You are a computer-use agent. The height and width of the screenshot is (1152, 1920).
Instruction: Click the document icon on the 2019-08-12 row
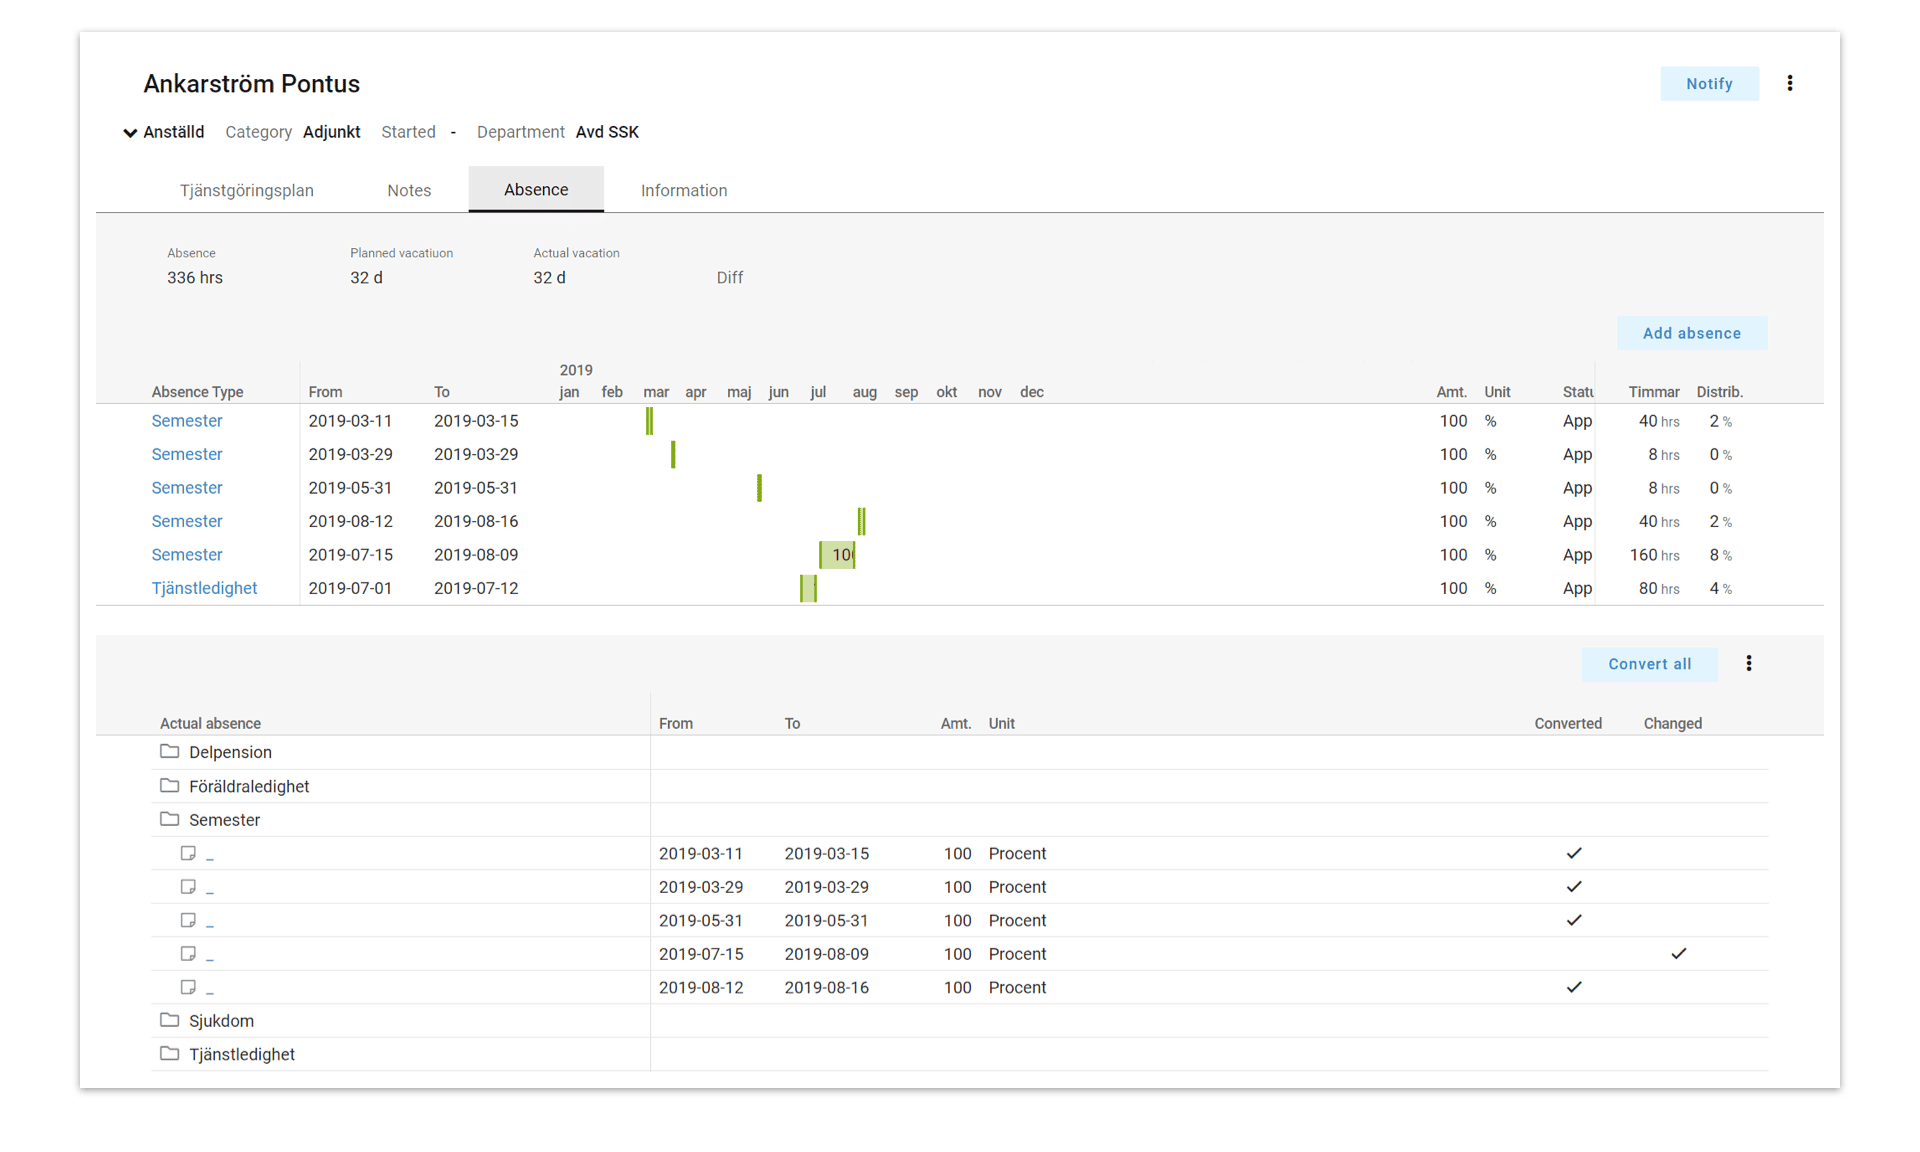189,987
